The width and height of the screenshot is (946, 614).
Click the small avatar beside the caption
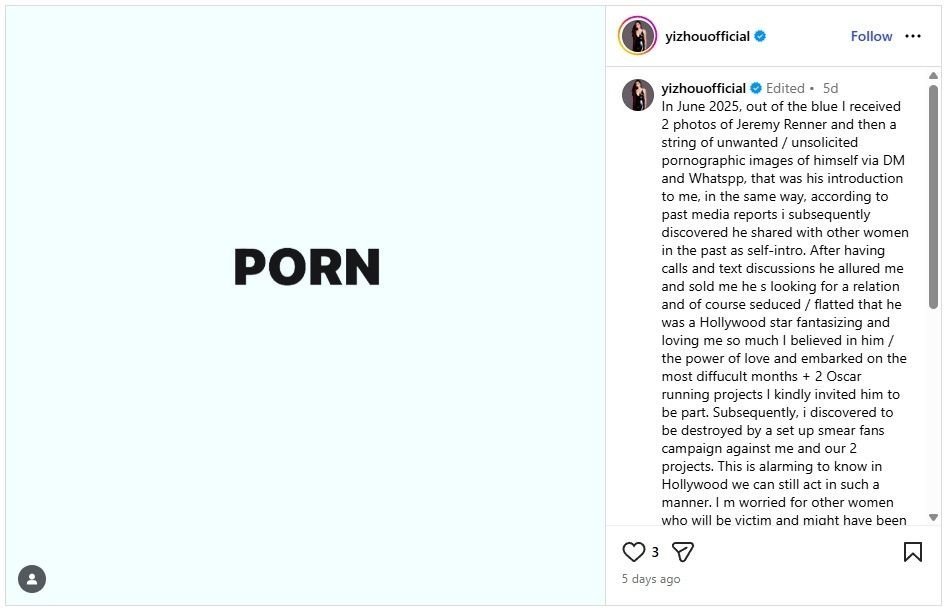pos(638,95)
